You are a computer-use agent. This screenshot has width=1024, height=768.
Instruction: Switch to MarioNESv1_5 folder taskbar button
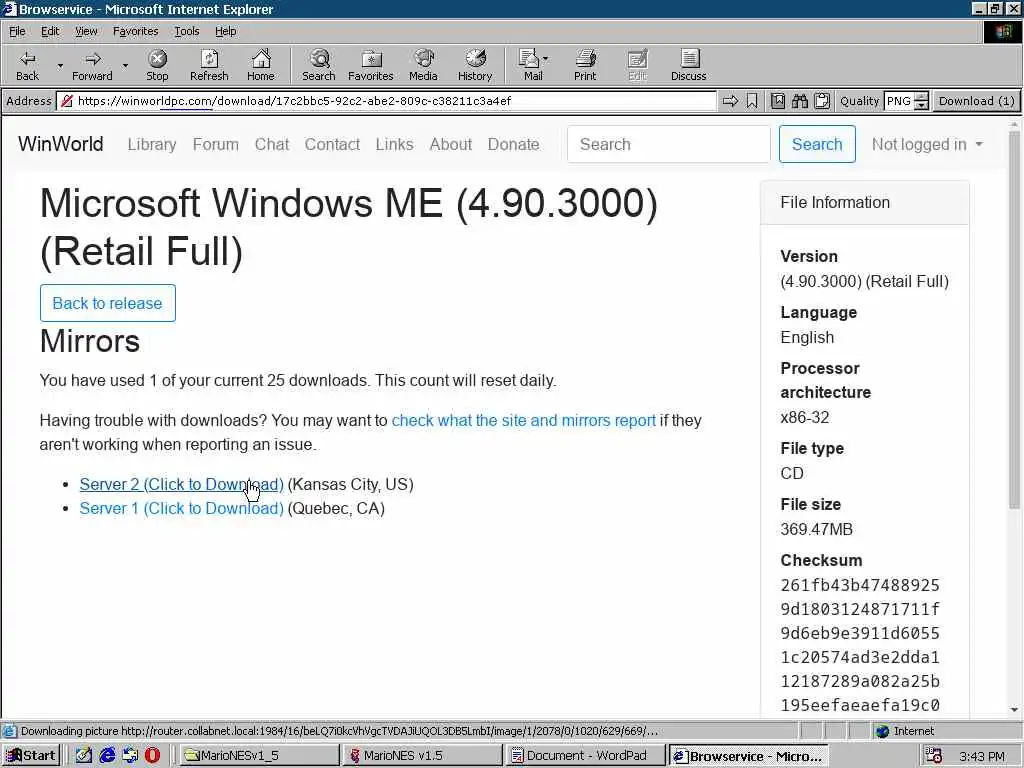click(x=259, y=756)
